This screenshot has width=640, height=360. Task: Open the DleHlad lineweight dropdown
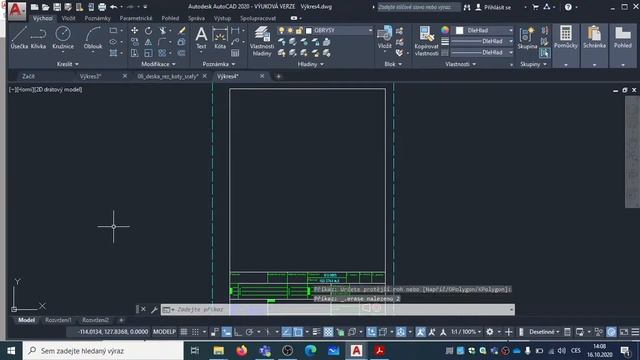[x=482, y=42]
